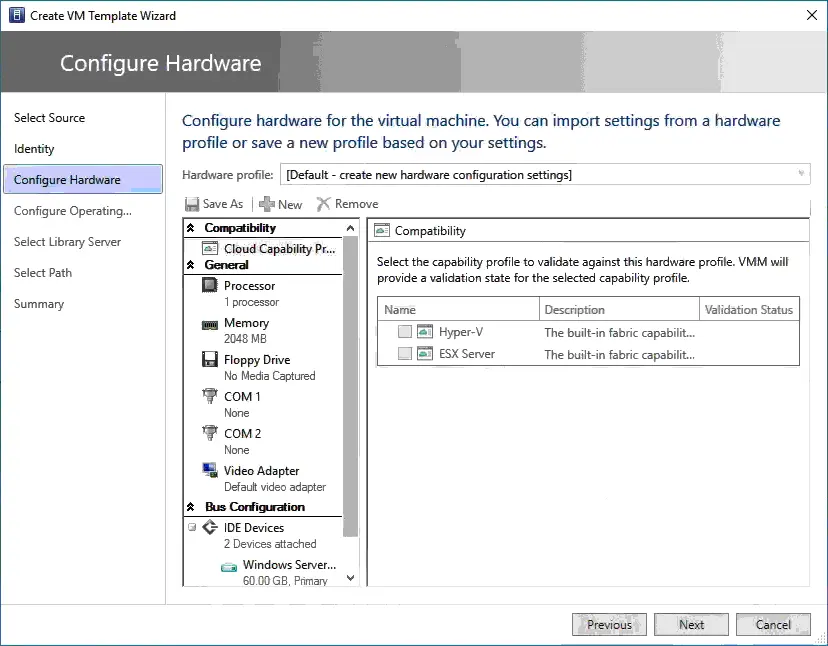Select the Windows Server hard disk icon
Image resolution: width=828 pixels, height=646 pixels.
(x=229, y=566)
